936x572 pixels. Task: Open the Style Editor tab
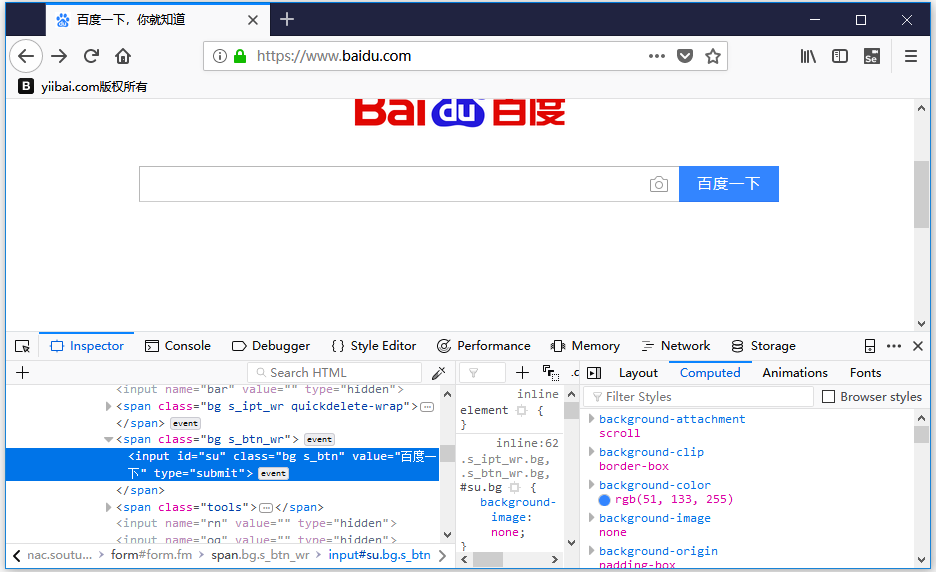click(x=374, y=346)
